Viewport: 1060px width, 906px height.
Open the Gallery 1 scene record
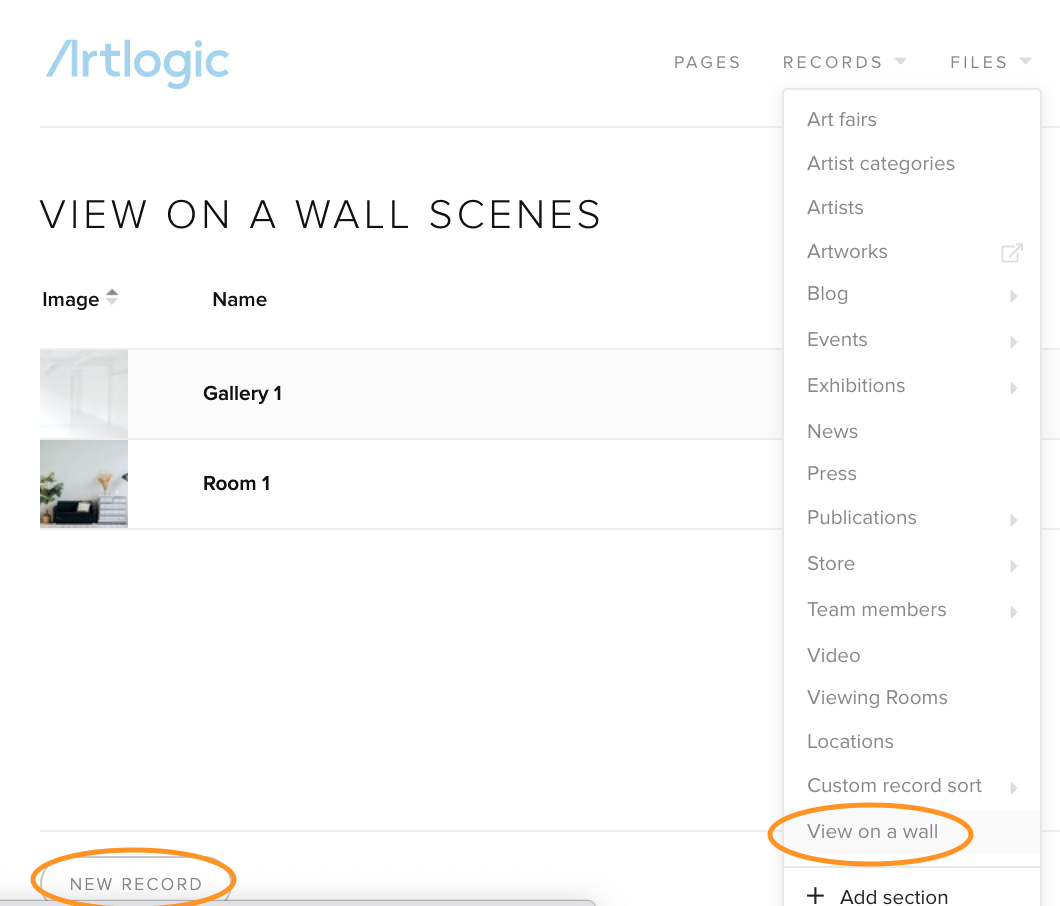[x=242, y=393]
